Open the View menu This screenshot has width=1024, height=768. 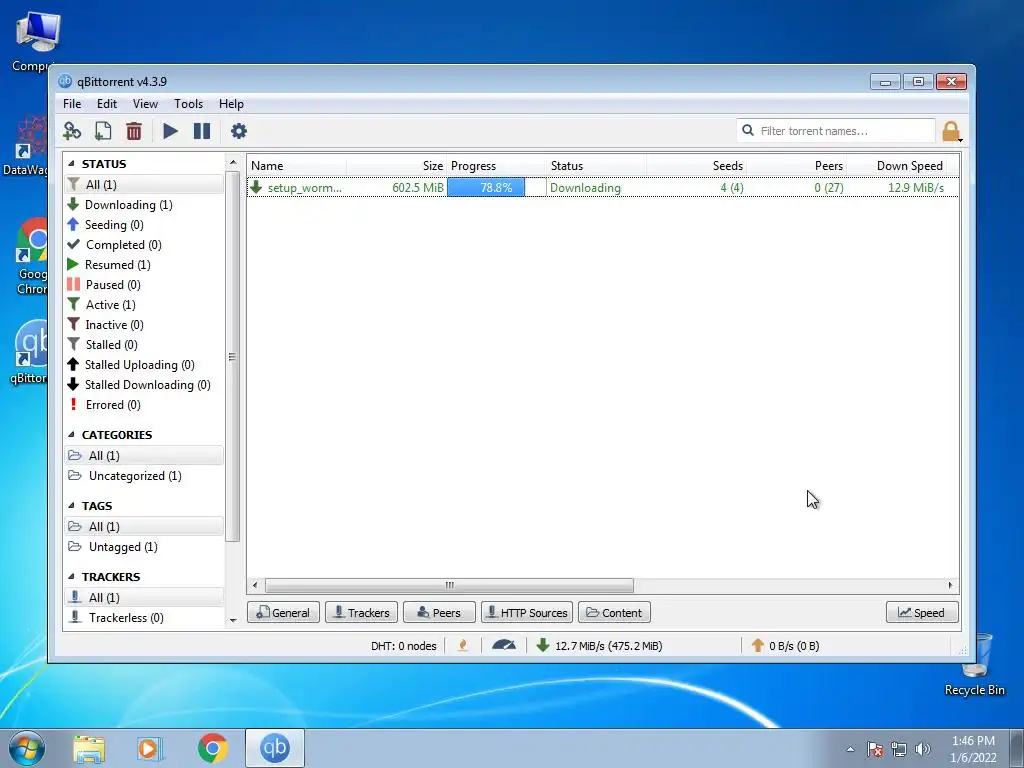145,104
